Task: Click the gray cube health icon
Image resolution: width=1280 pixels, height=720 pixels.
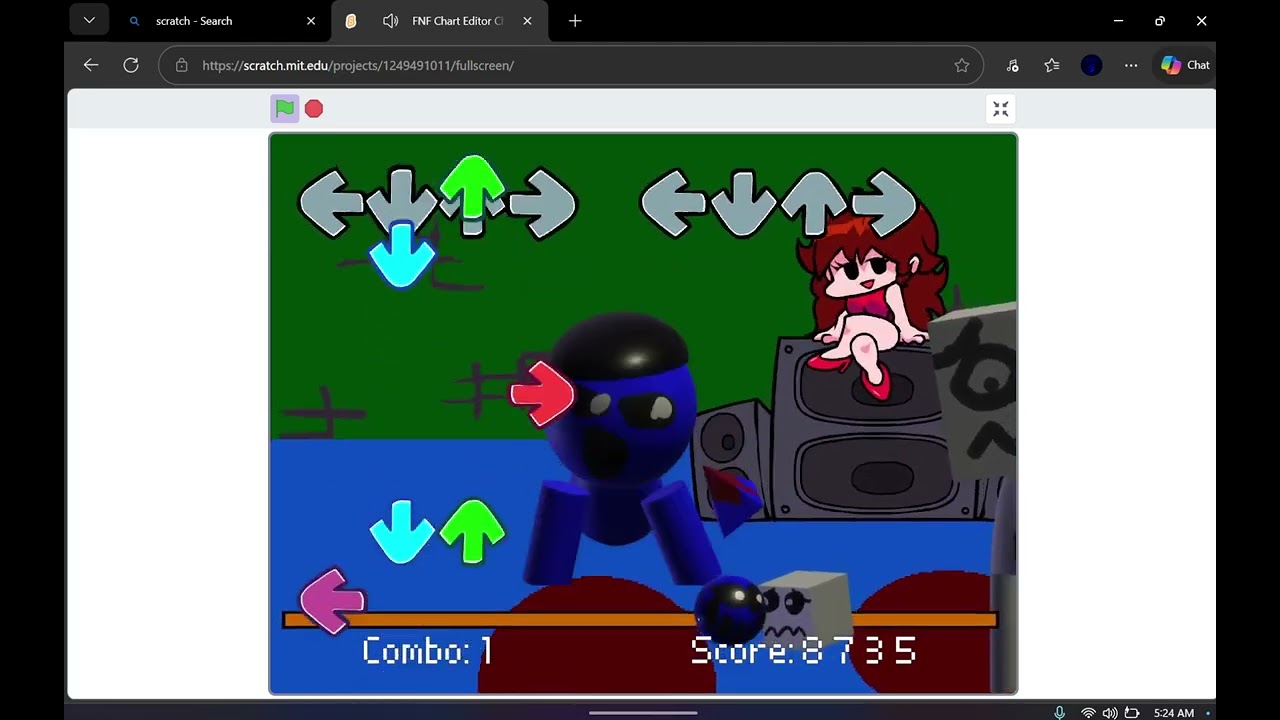Action: coord(805,608)
